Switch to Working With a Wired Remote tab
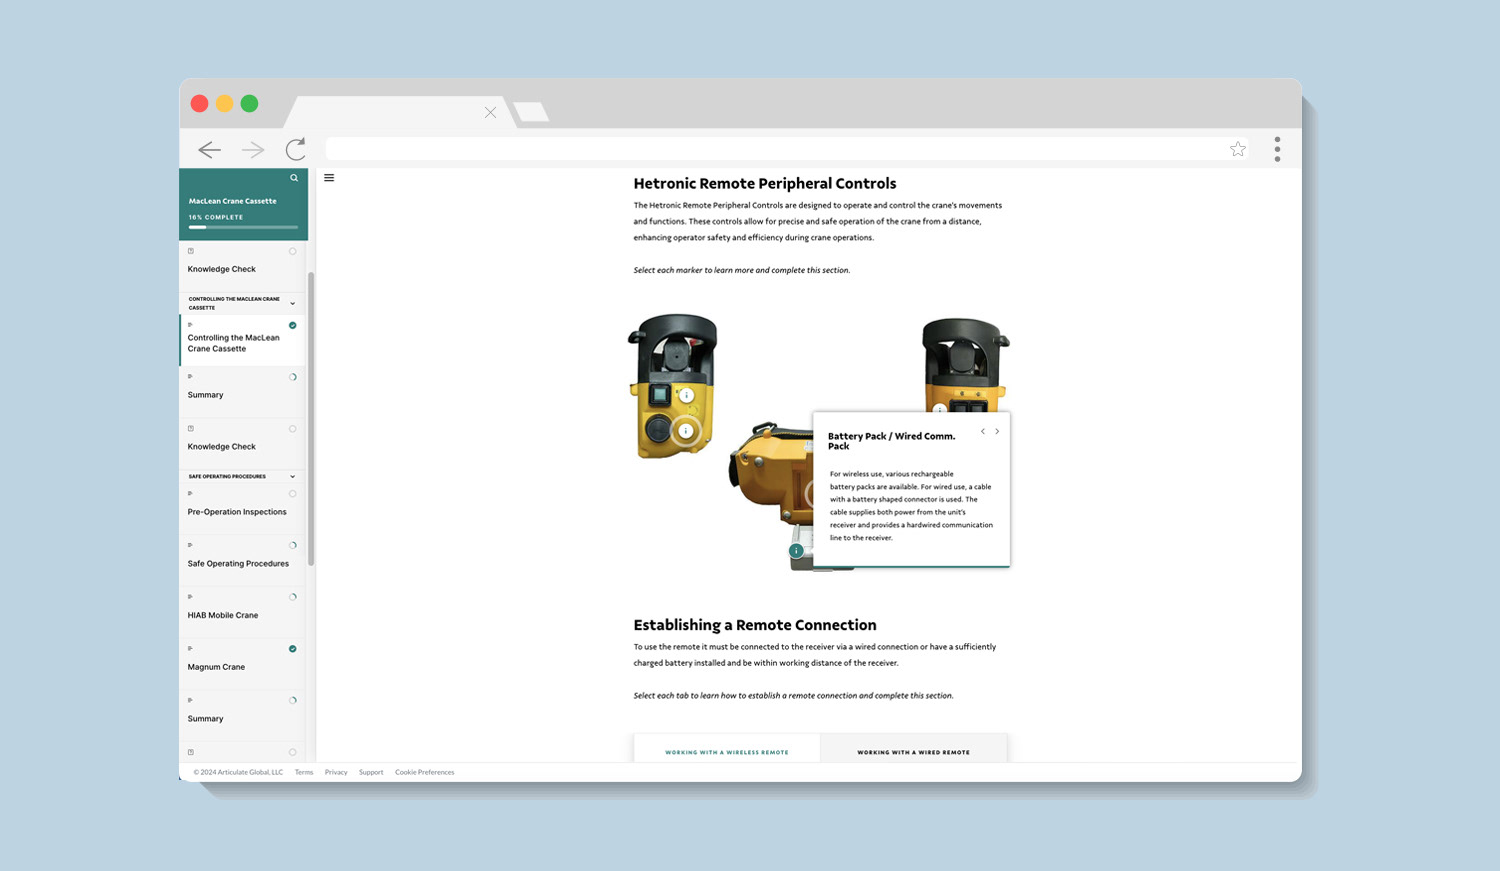Screen dimensions: 1500x871 (914, 751)
